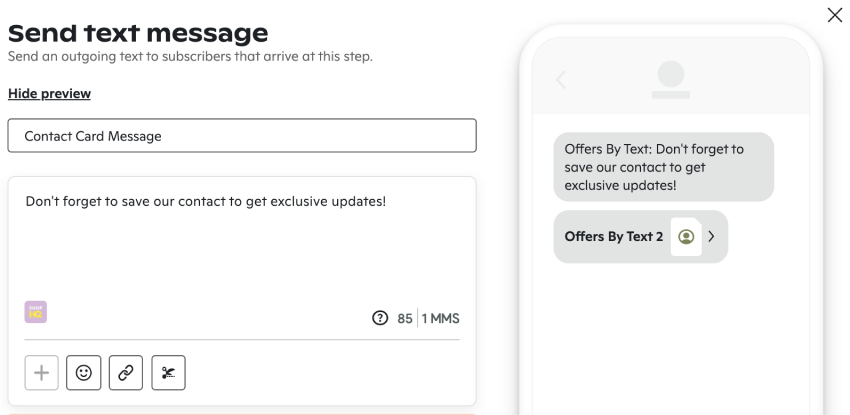850x415 pixels.
Task: Click the plus add-content button
Action: point(42,373)
